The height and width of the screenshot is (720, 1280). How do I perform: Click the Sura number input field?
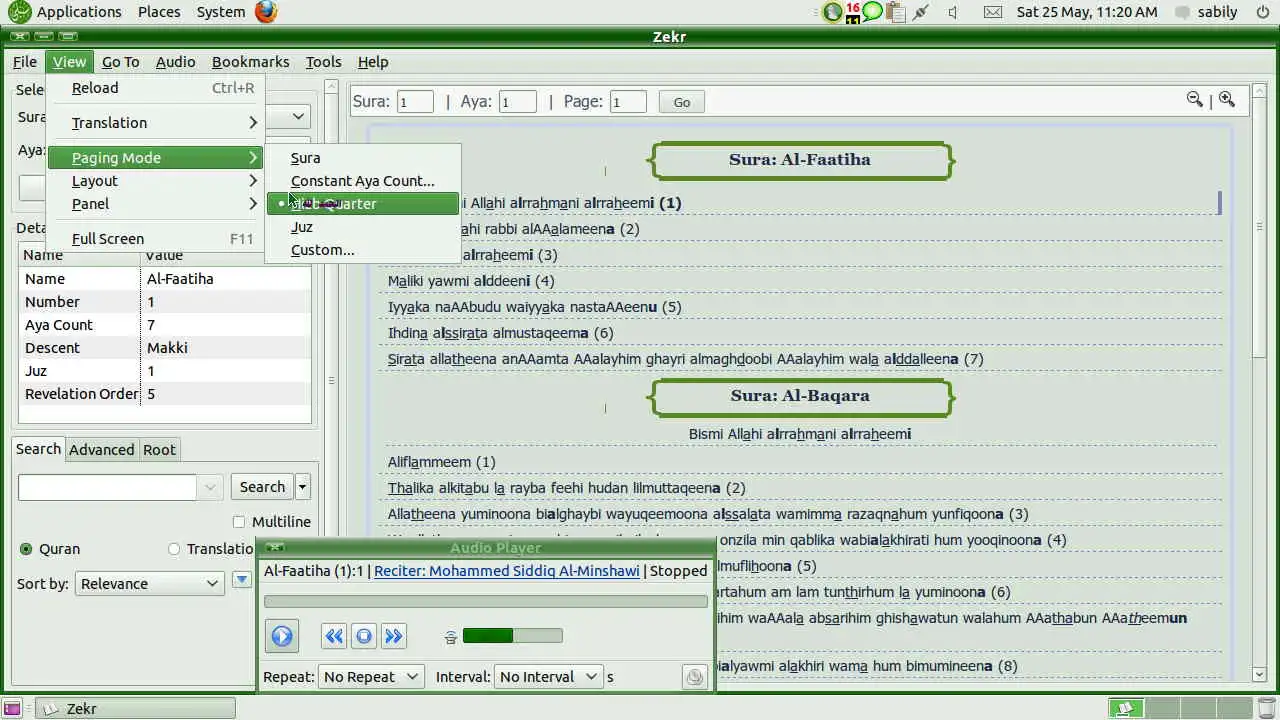click(415, 102)
